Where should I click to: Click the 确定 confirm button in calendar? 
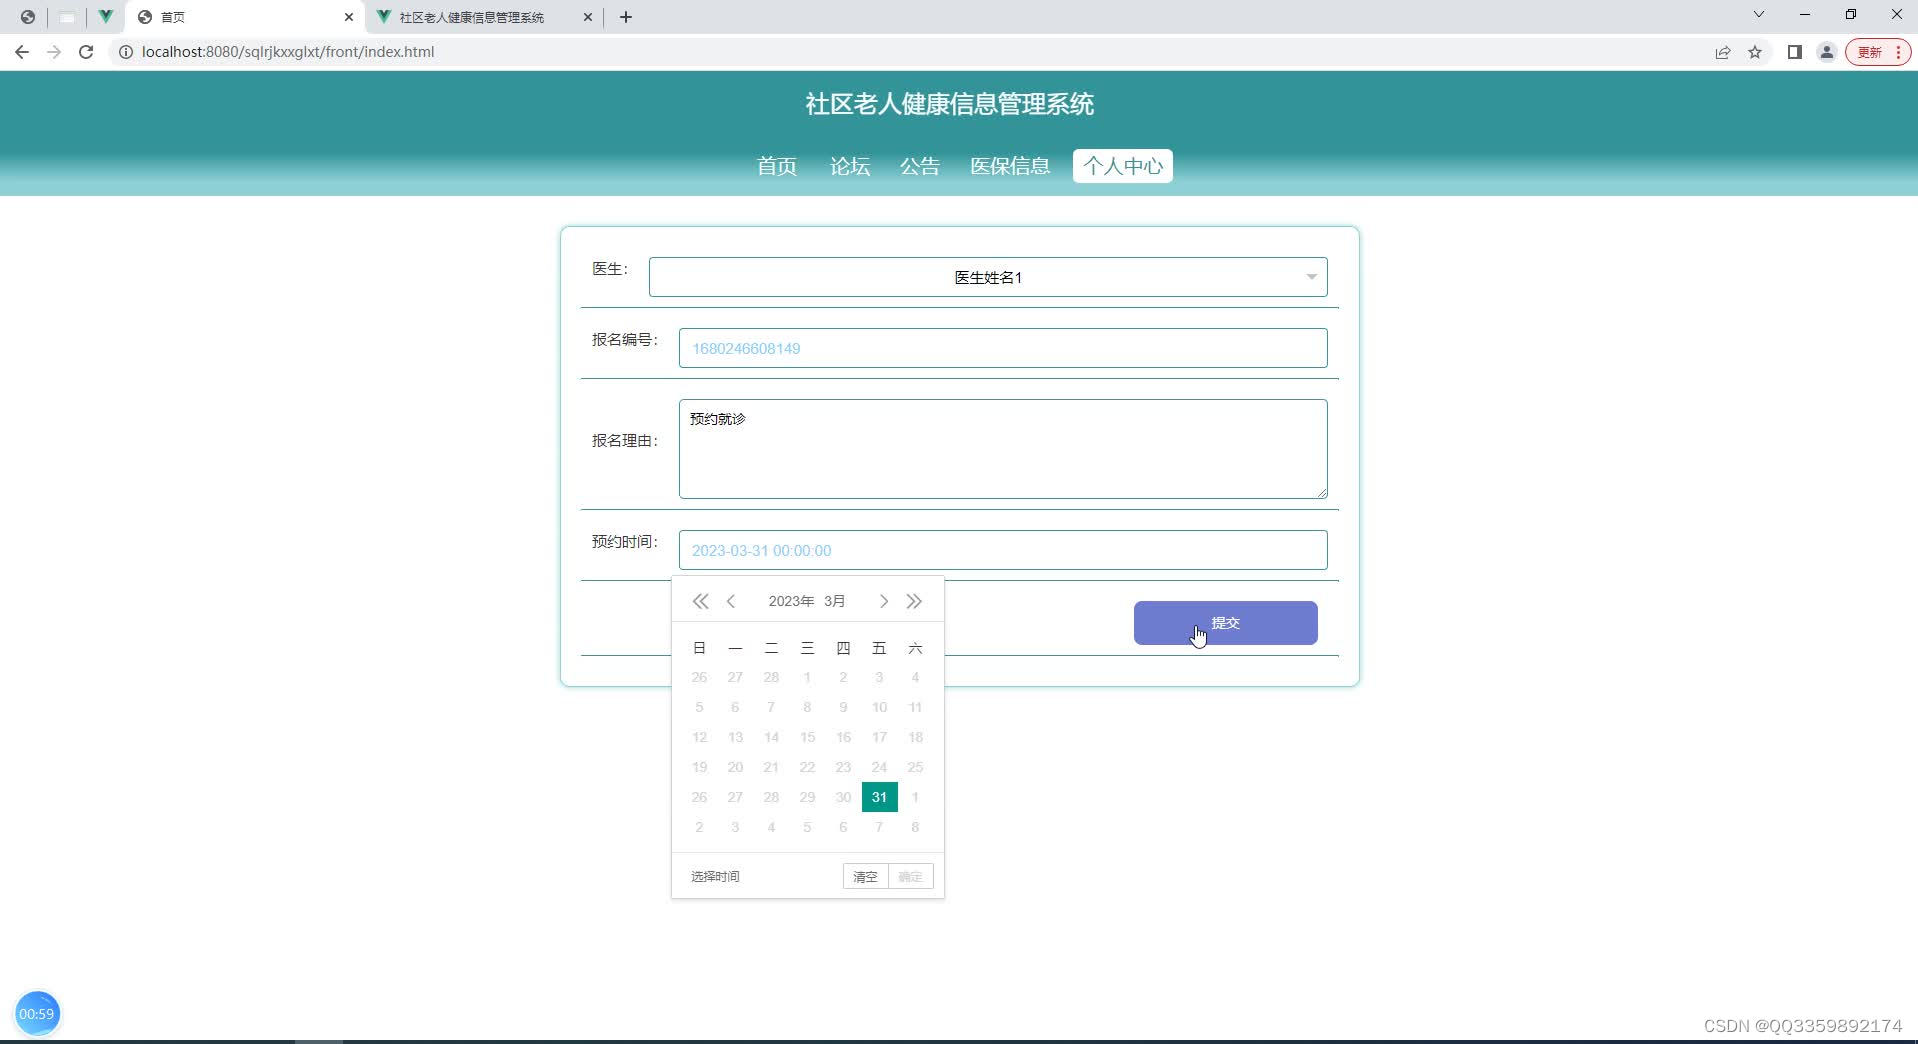910,876
